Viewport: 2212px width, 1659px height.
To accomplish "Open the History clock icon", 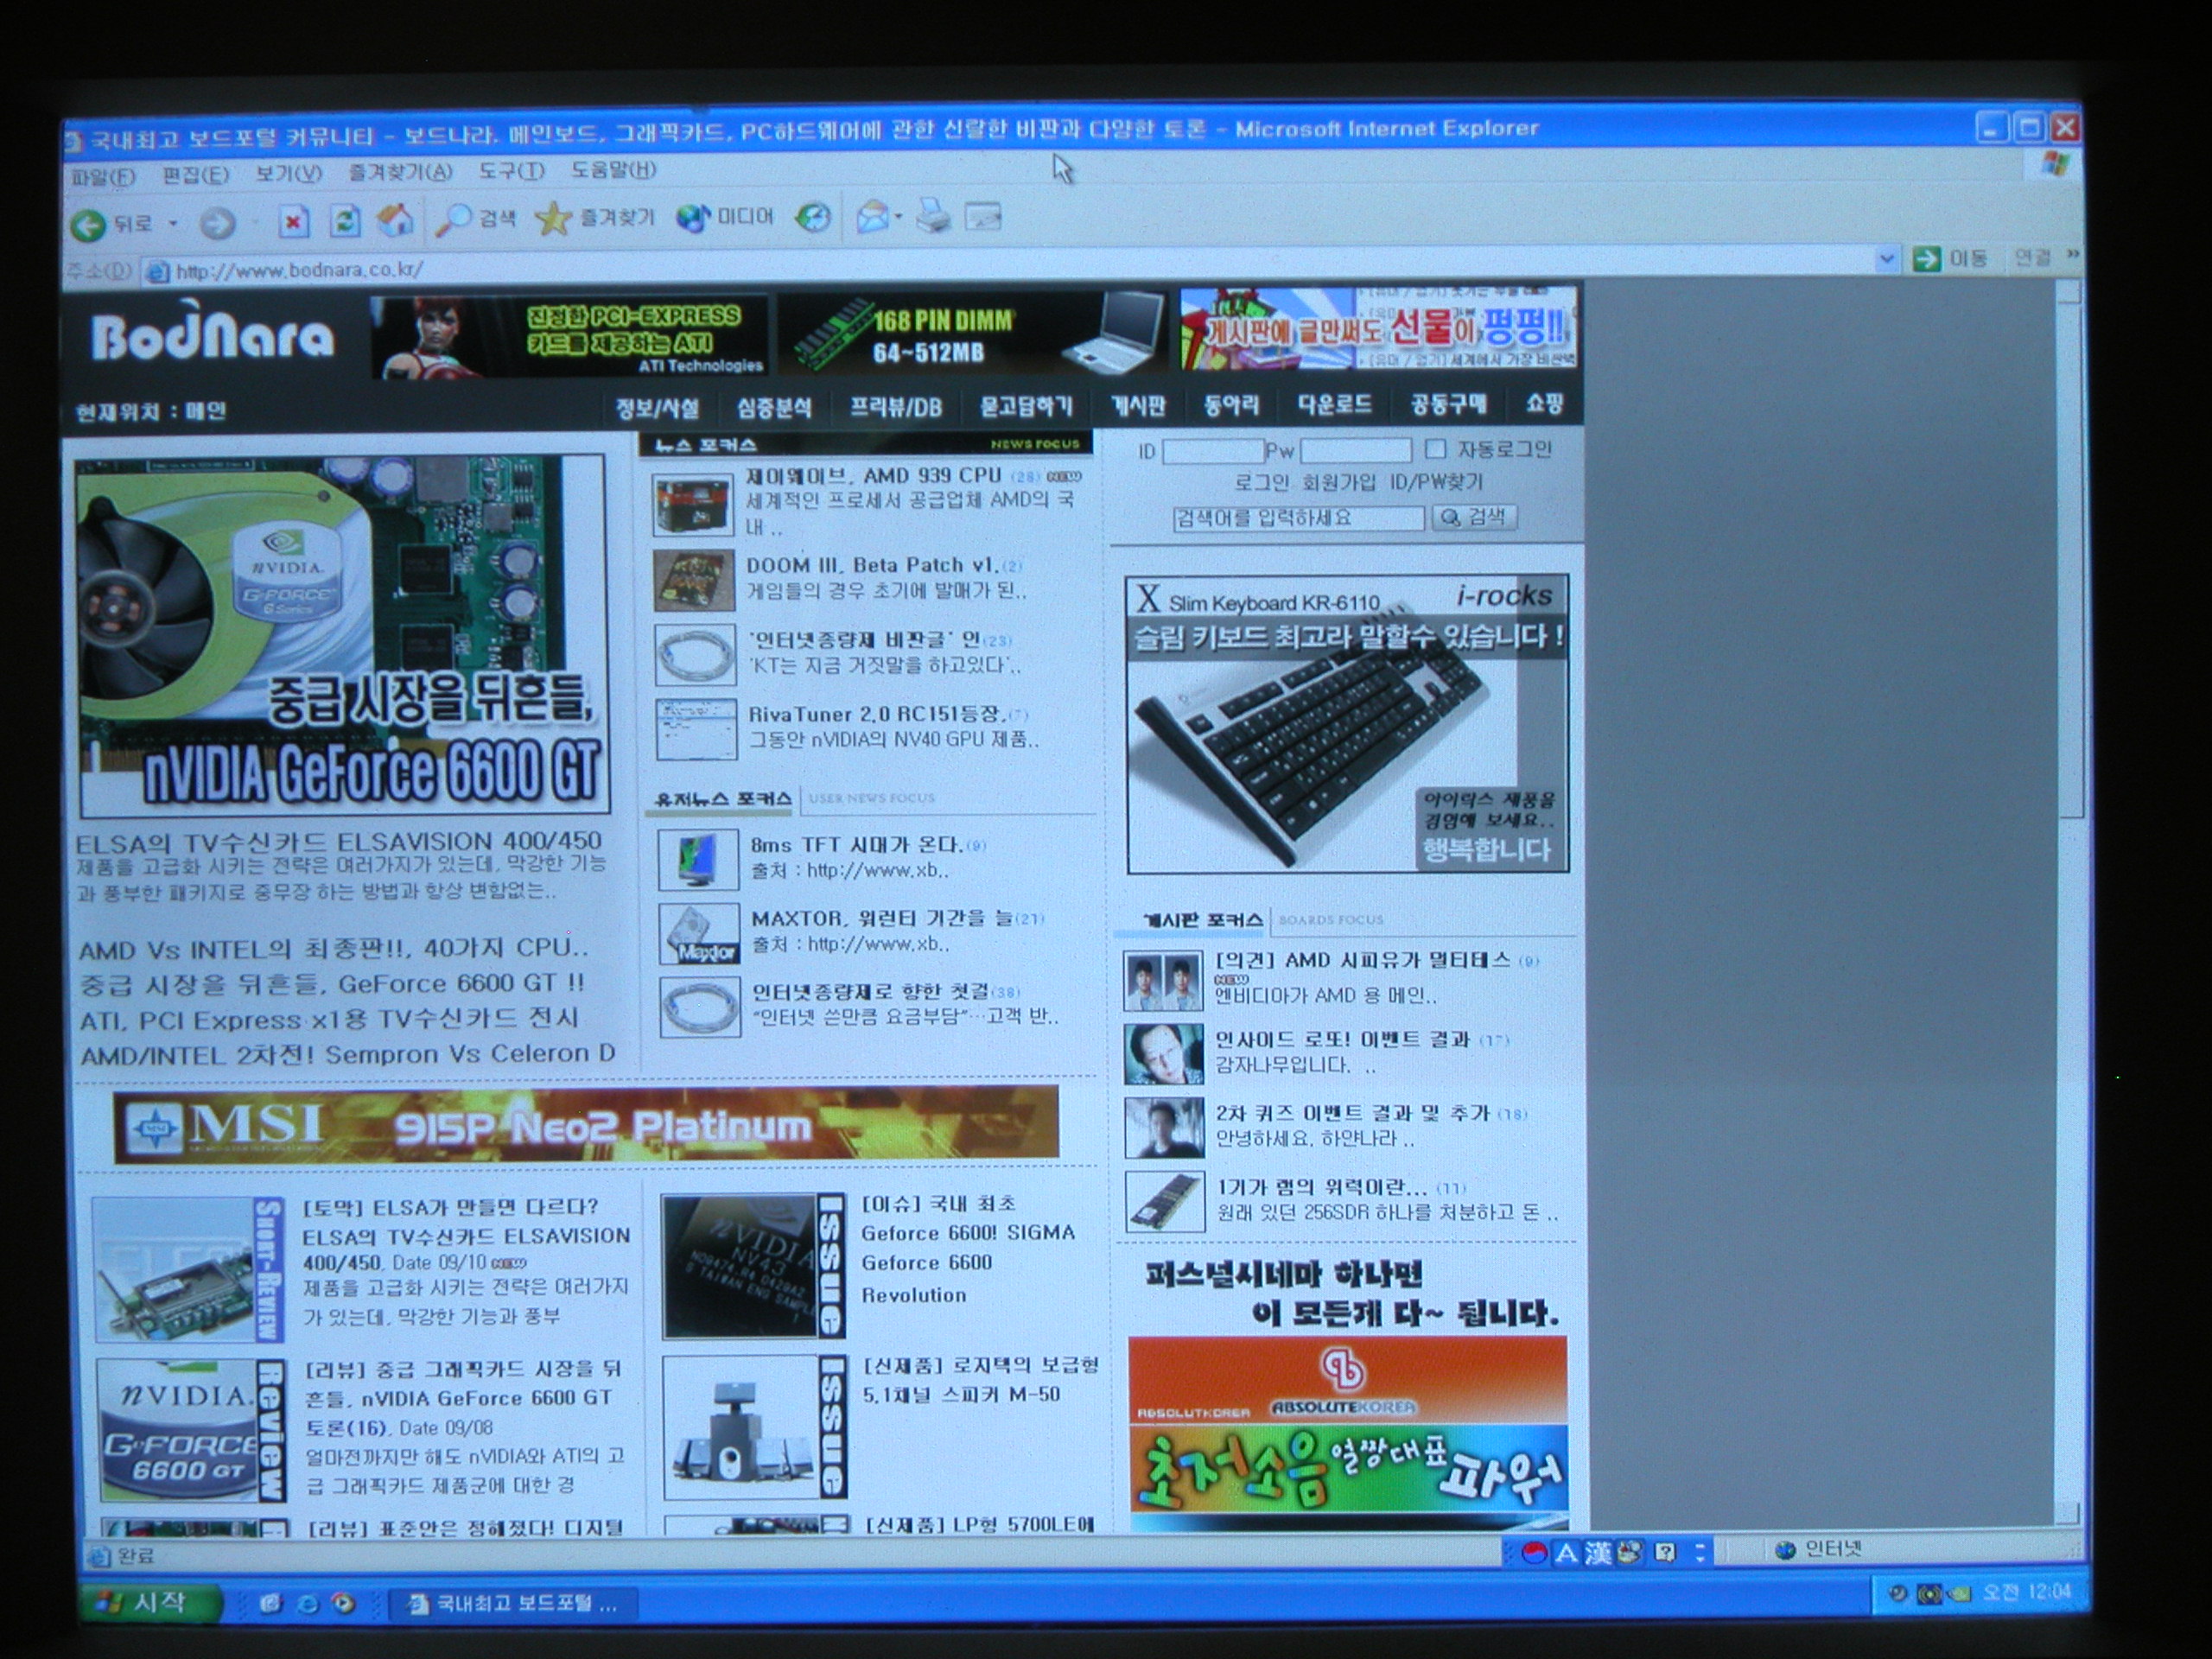I will click(x=814, y=216).
